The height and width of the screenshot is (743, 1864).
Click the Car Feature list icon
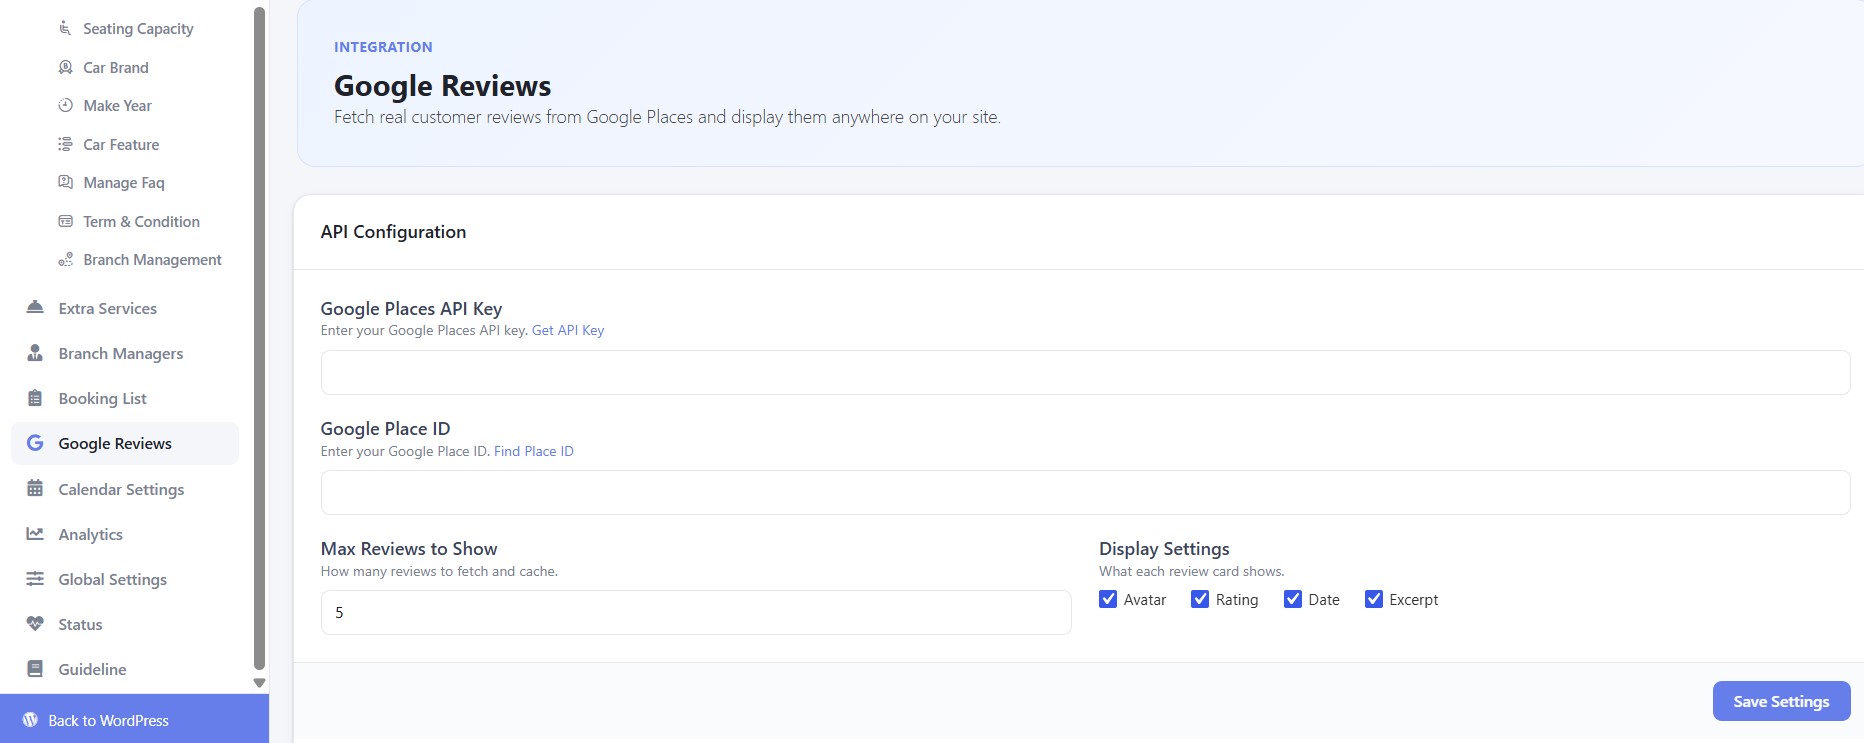65,144
